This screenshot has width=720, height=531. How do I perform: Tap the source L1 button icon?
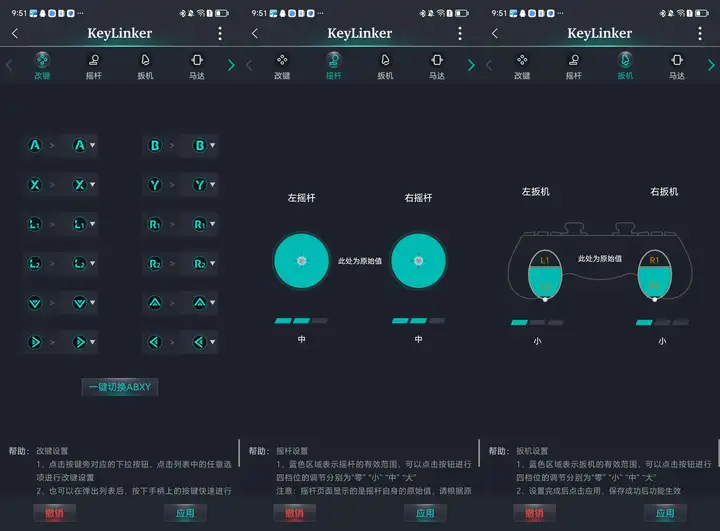point(35,224)
